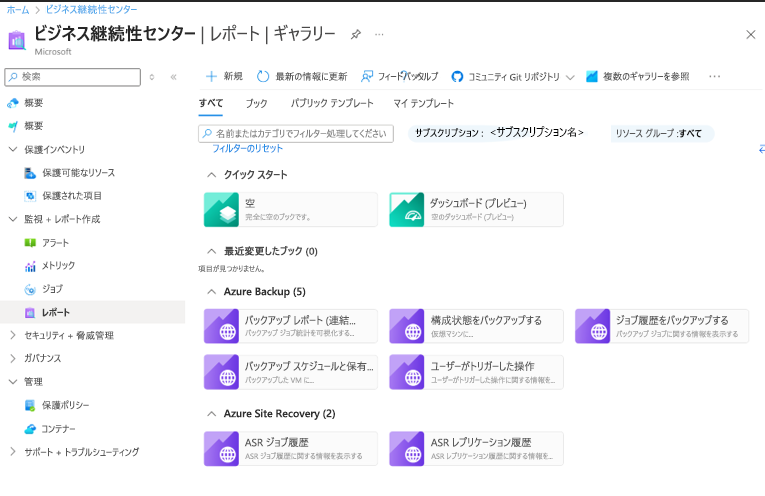765x496 pixels.
Task: Click the 保護された項目 icon
Action: [30, 196]
